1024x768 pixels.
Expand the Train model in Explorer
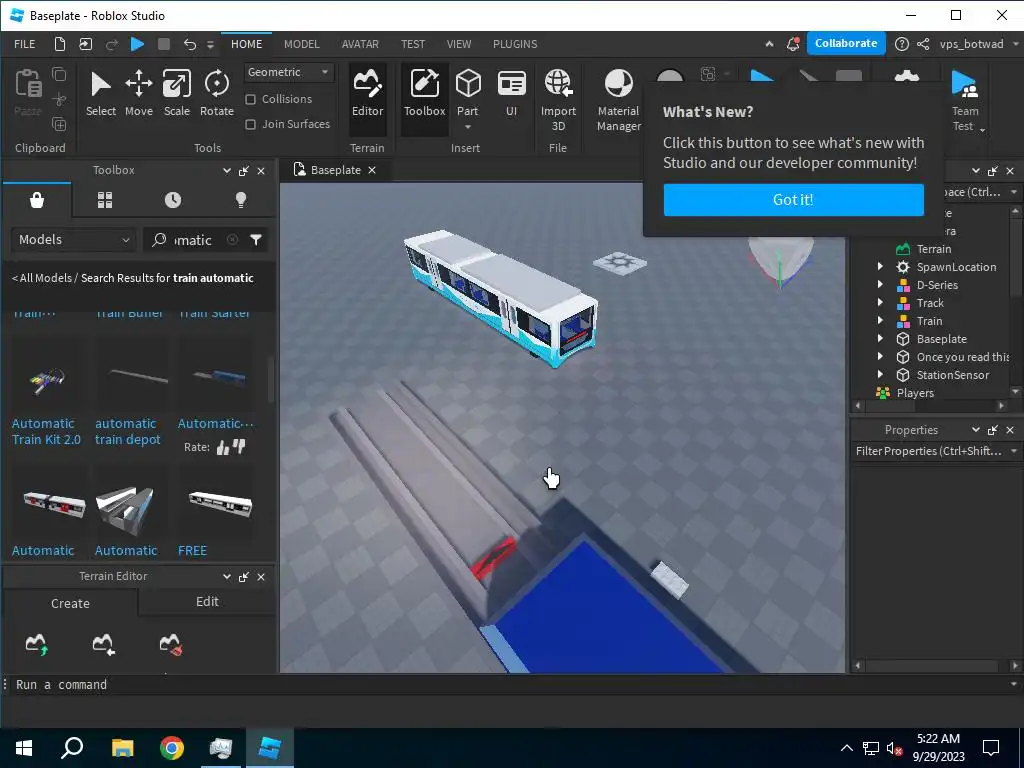point(880,321)
